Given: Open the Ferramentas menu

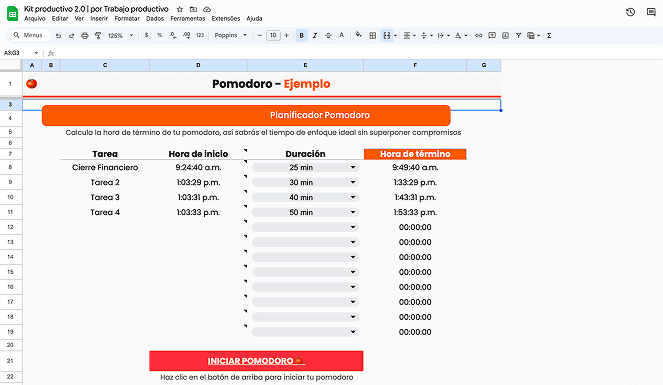Looking at the screenshot, I should tap(188, 19).
